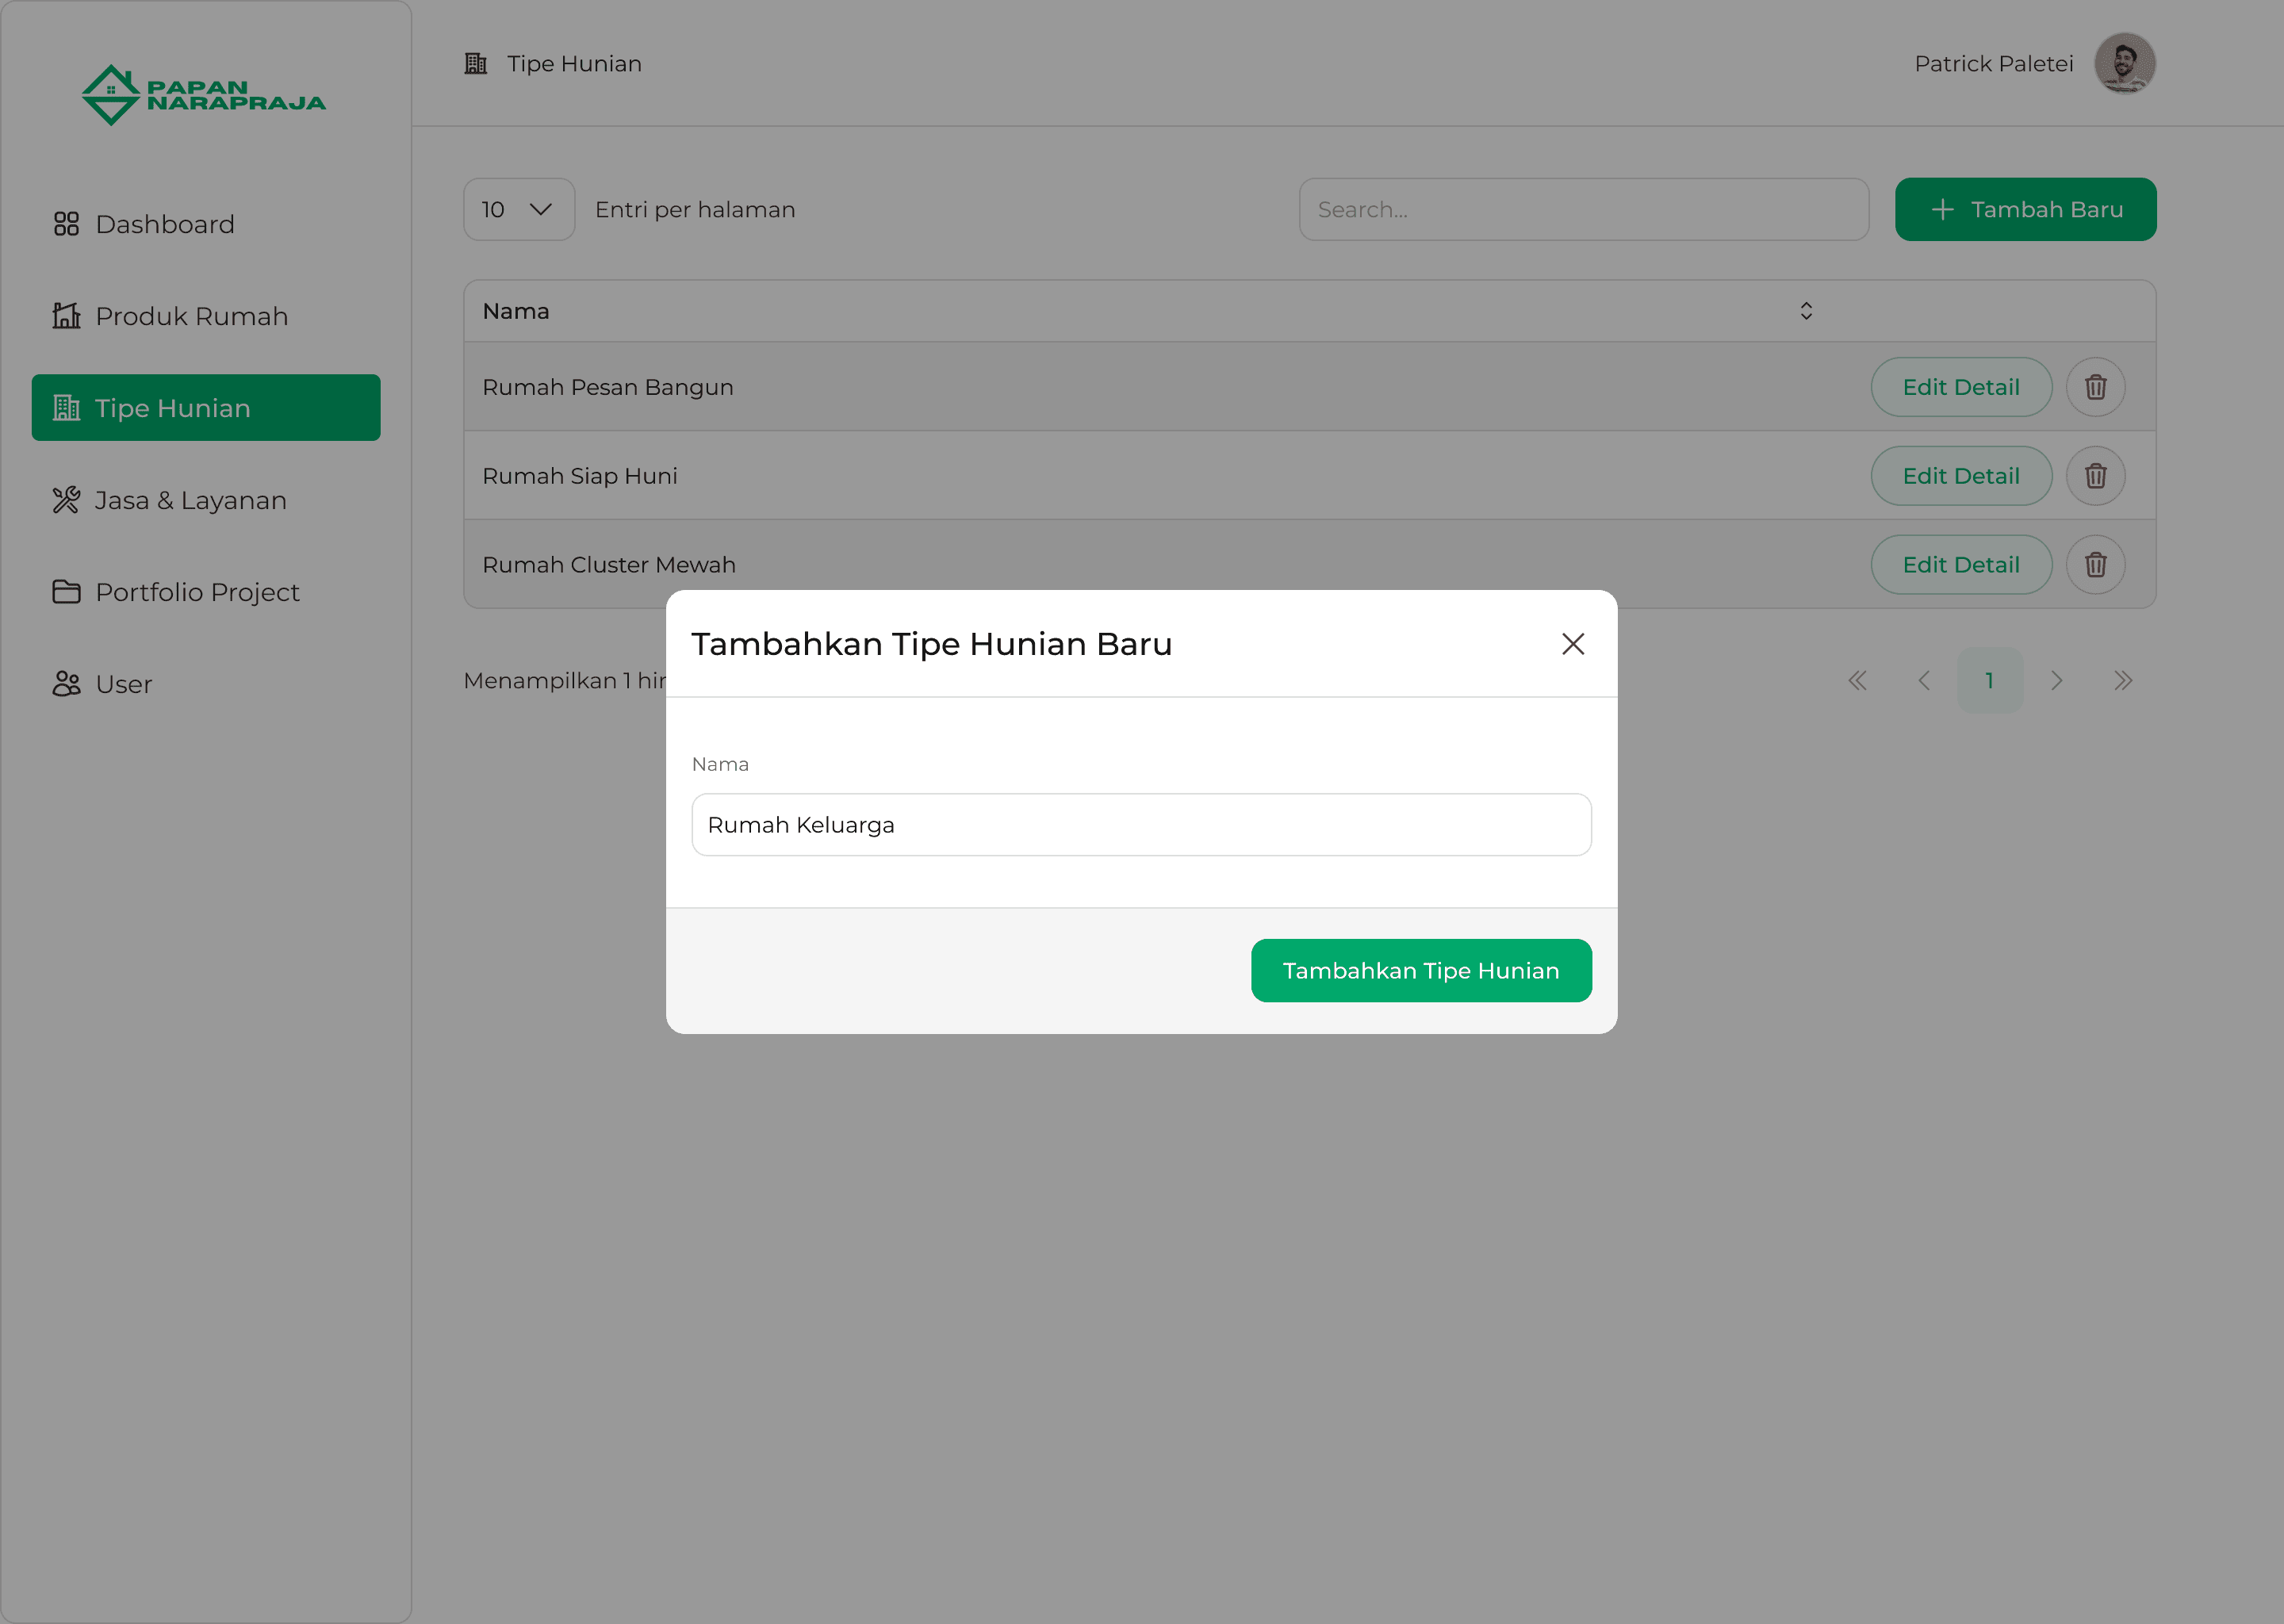Viewport: 2284px width, 1624px height.
Task: Go to the last page
Action: (x=2122, y=681)
